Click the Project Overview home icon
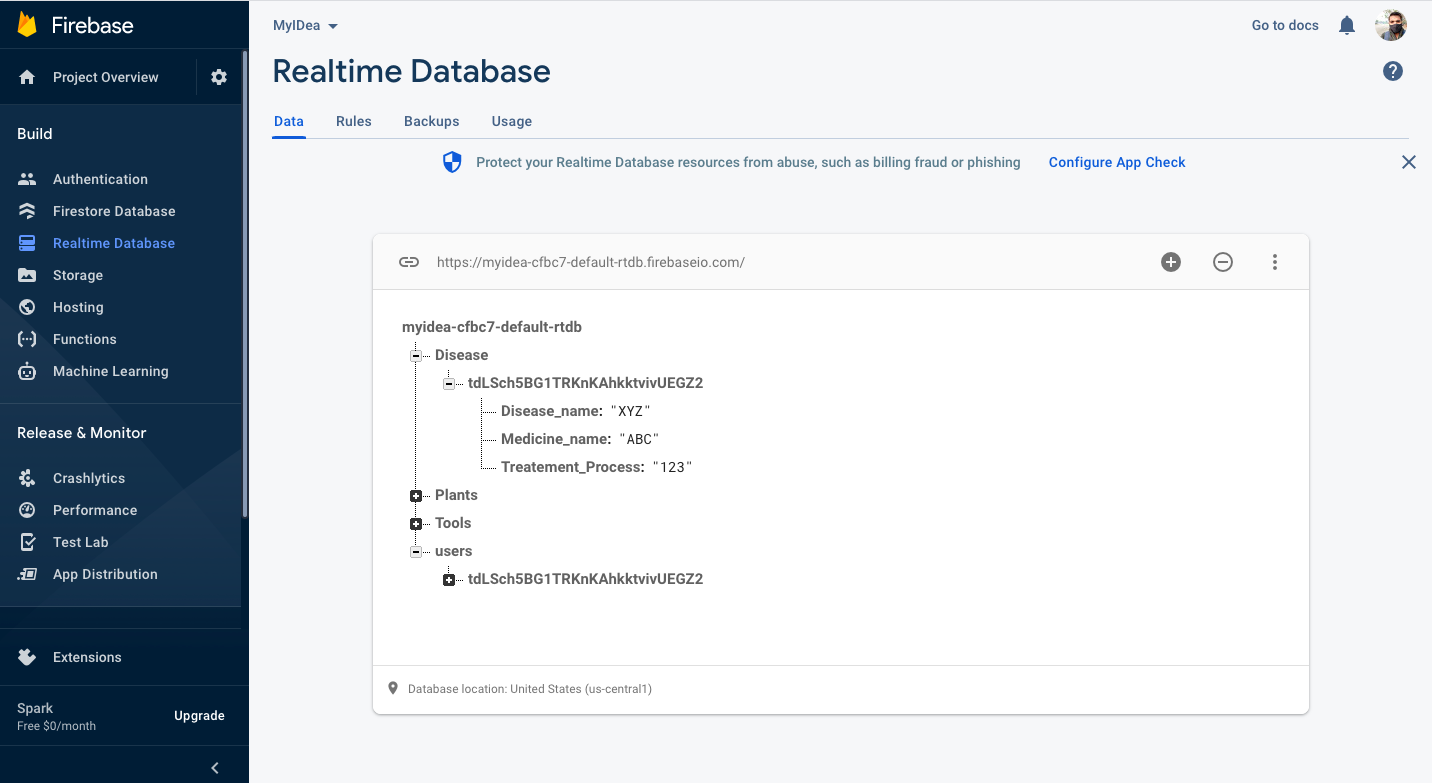Image resolution: width=1432 pixels, height=783 pixels. pyautogui.click(x=27, y=77)
